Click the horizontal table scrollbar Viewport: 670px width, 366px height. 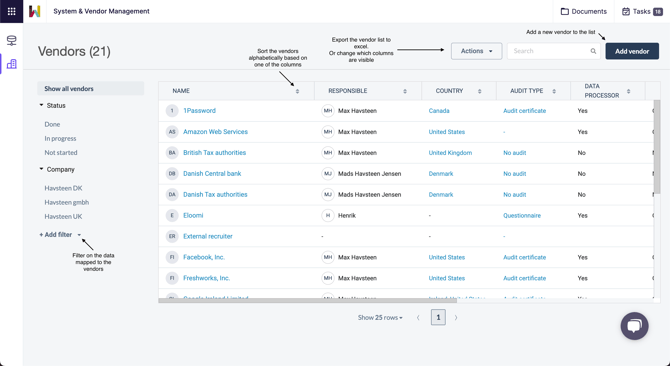pos(308,301)
